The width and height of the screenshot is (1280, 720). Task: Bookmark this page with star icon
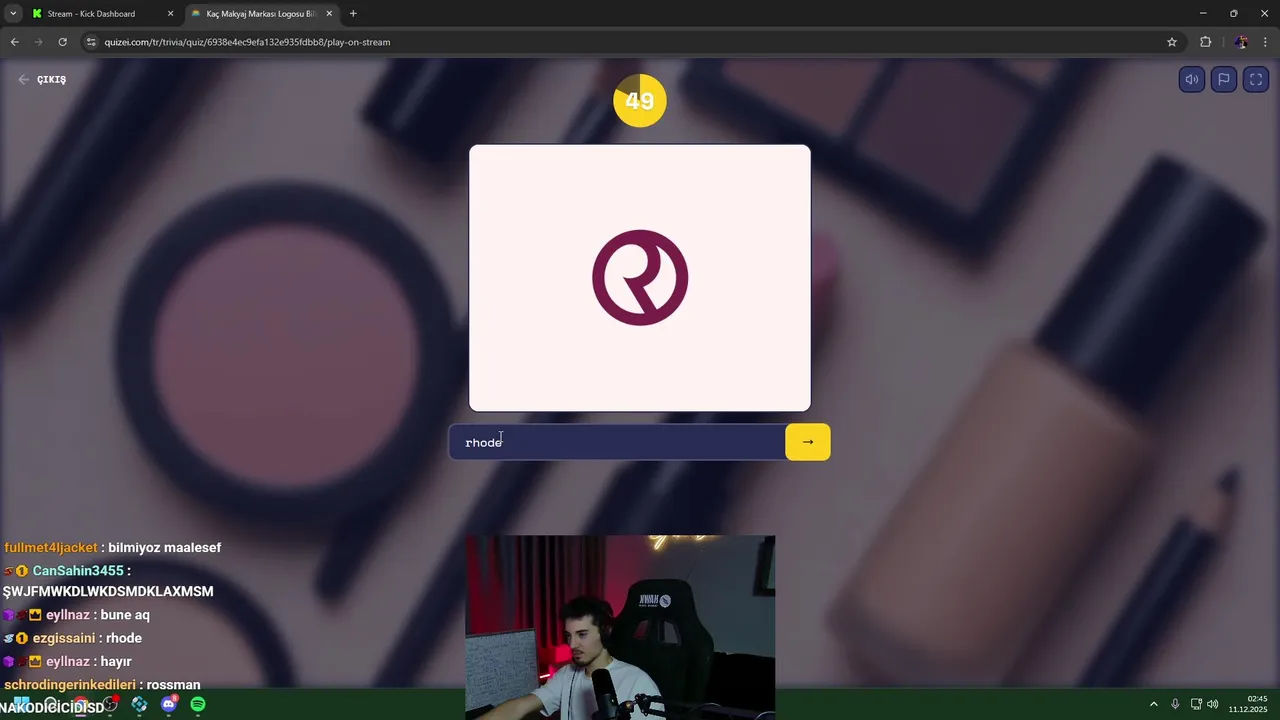pyautogui.click(x=1172, y=42)
